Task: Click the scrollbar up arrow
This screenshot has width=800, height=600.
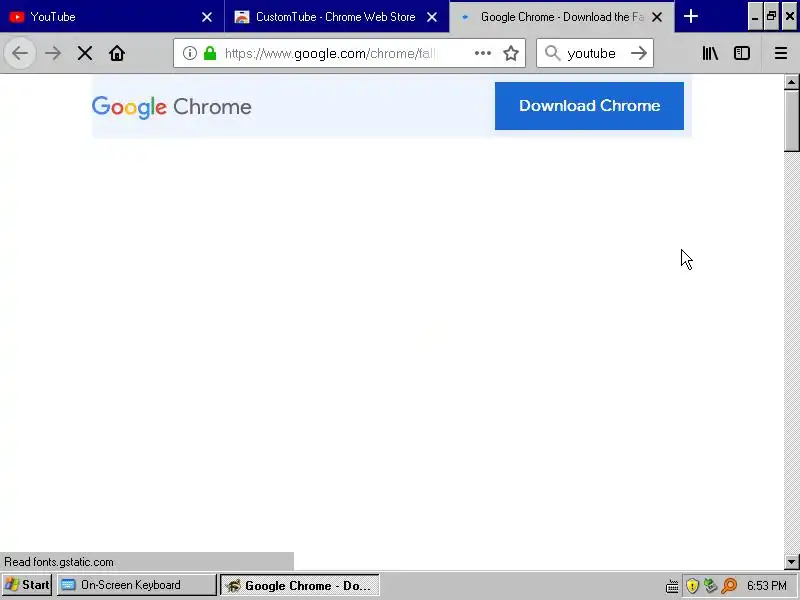Action: 791,82
